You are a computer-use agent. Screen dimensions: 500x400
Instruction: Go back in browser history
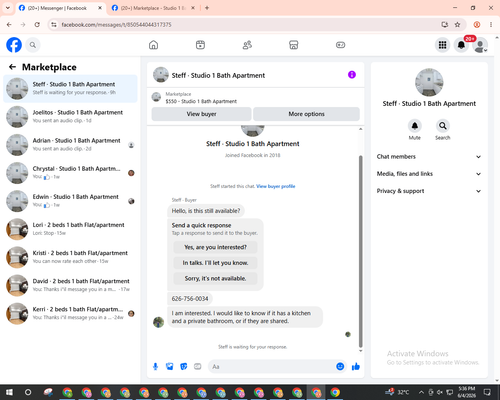coord(9,25)
